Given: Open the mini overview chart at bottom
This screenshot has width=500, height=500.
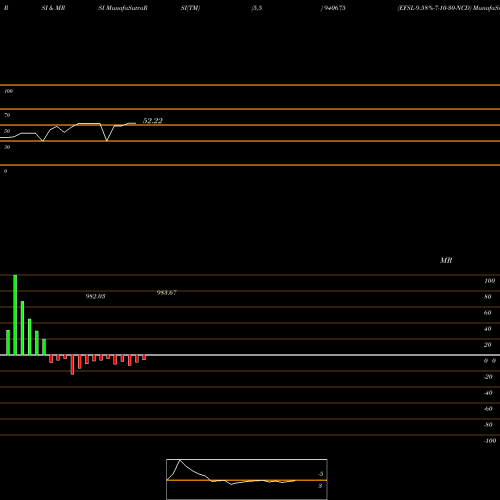Looking at the screenshot, I should (247, 479).
